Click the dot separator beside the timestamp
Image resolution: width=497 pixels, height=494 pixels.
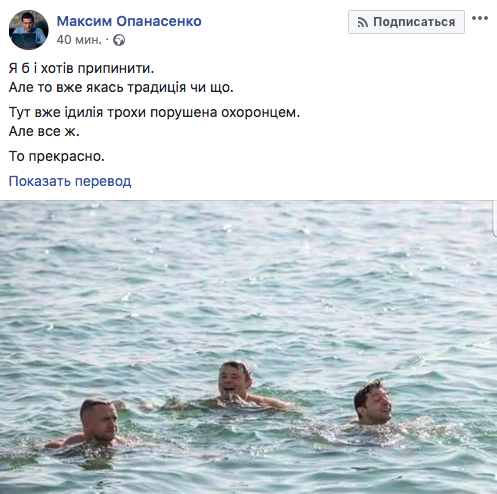[107, 40]
